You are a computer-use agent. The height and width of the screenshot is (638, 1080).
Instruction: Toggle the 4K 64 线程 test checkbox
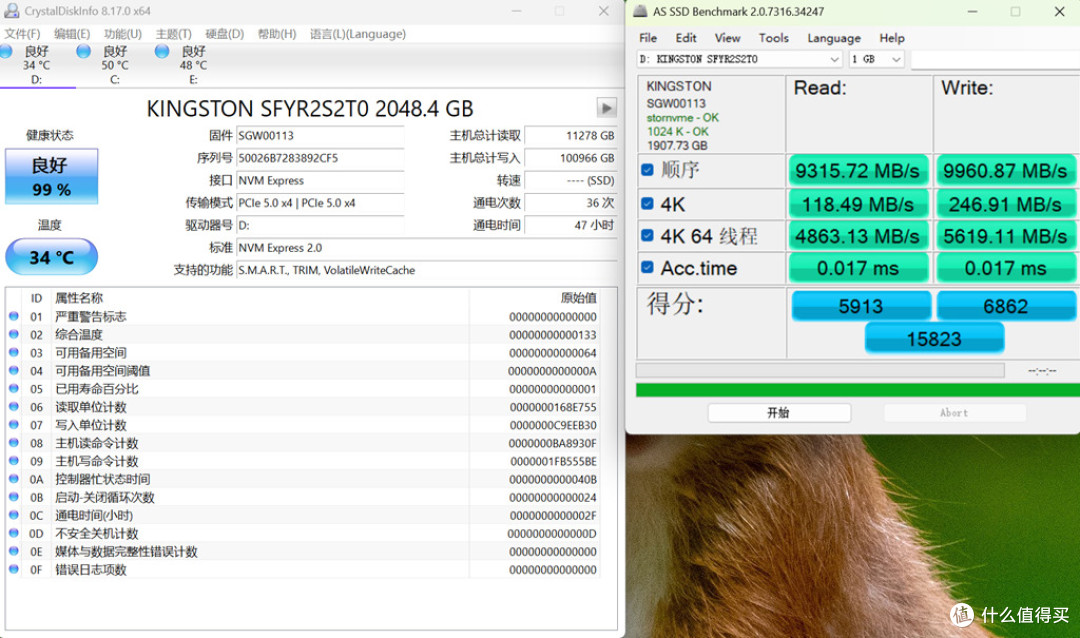(647, 236)
